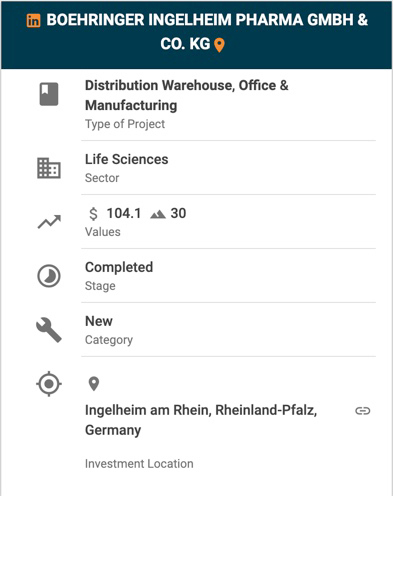Click the book icon for project type
The height and width of the screenshot is (568, 393).
click(x=49, y=94)
